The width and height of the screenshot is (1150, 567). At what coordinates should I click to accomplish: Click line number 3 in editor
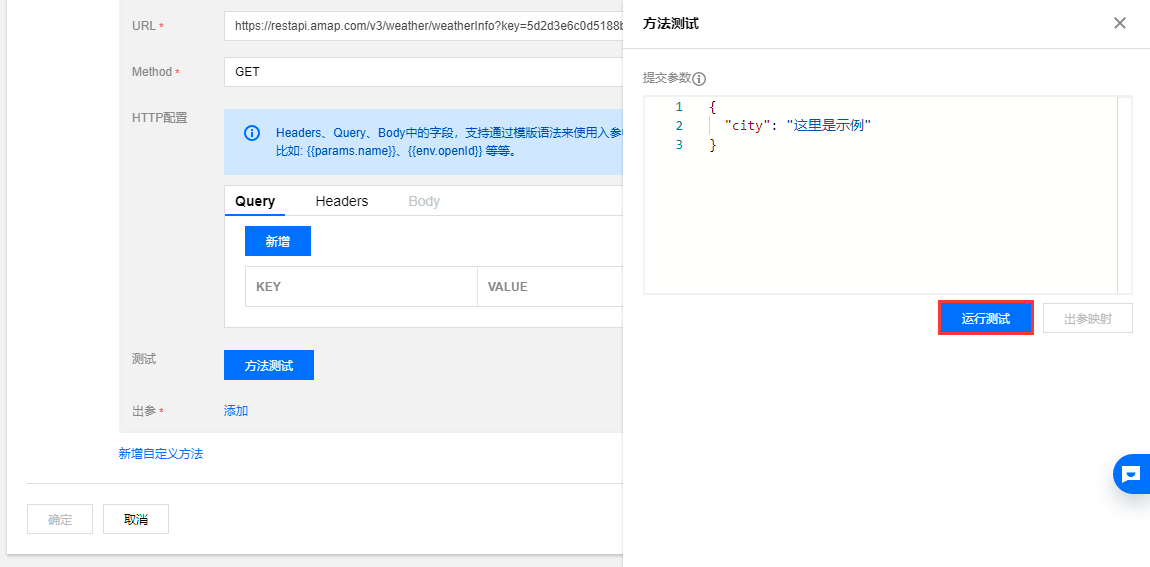point(678,145)
